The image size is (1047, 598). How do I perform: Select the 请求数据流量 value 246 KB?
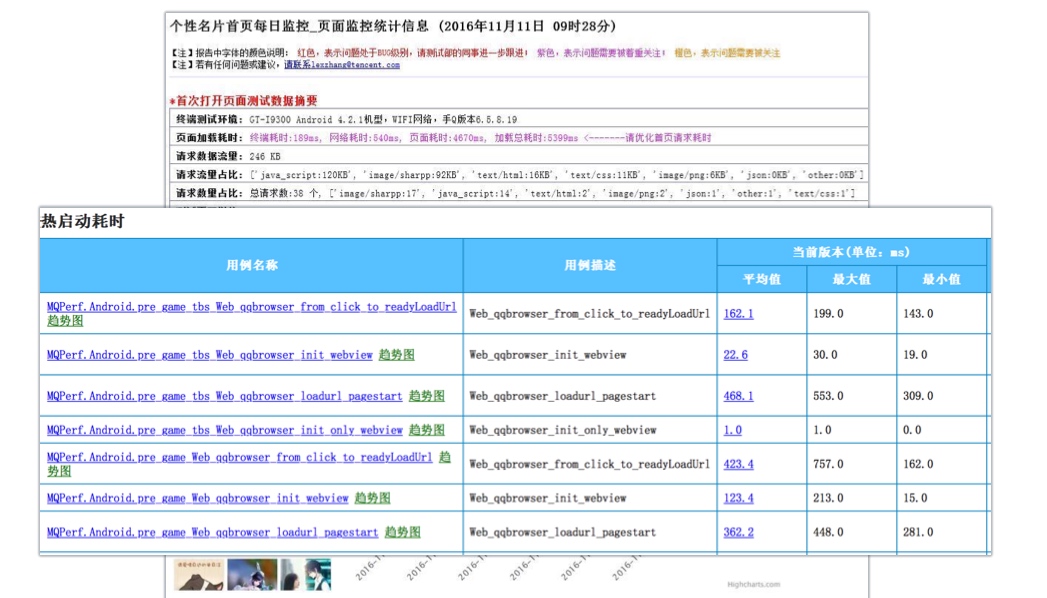tap(265, 156)
